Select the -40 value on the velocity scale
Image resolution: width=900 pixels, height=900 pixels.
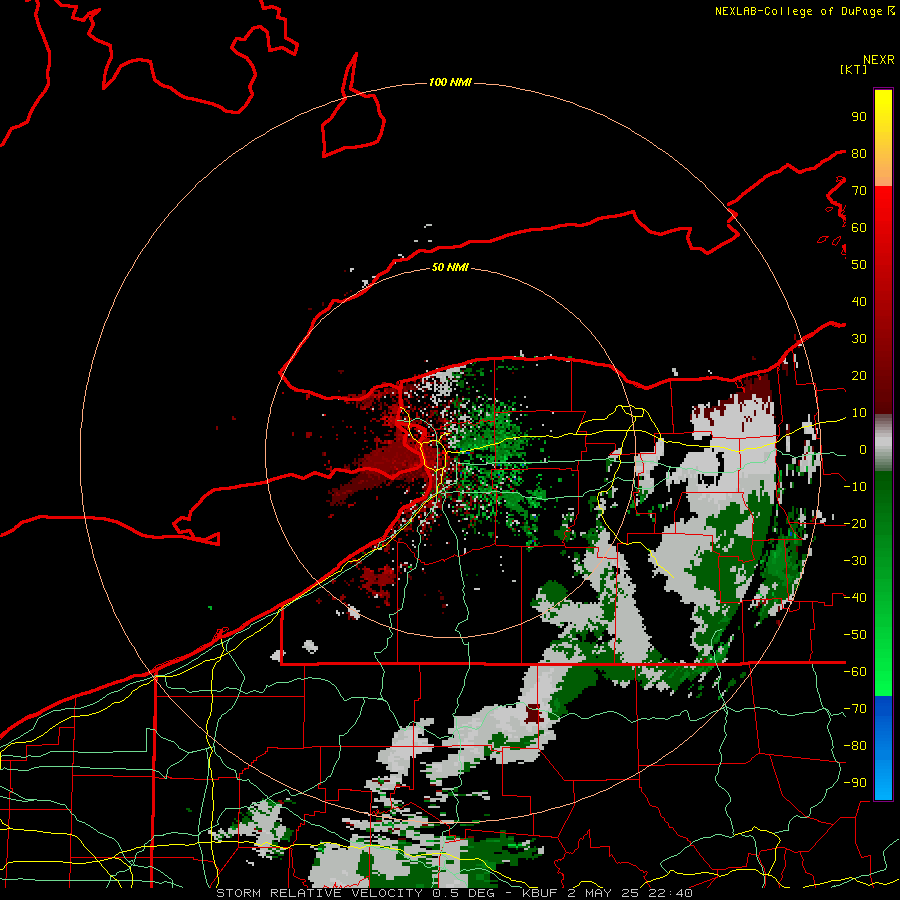855,598
